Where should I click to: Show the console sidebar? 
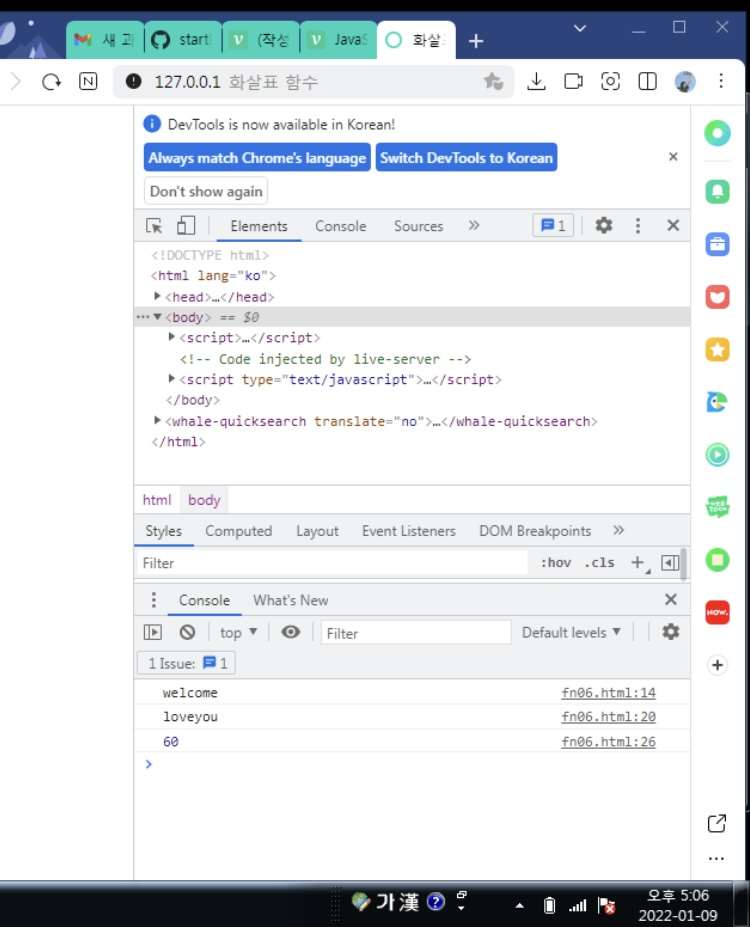click(x=152, y=632)
